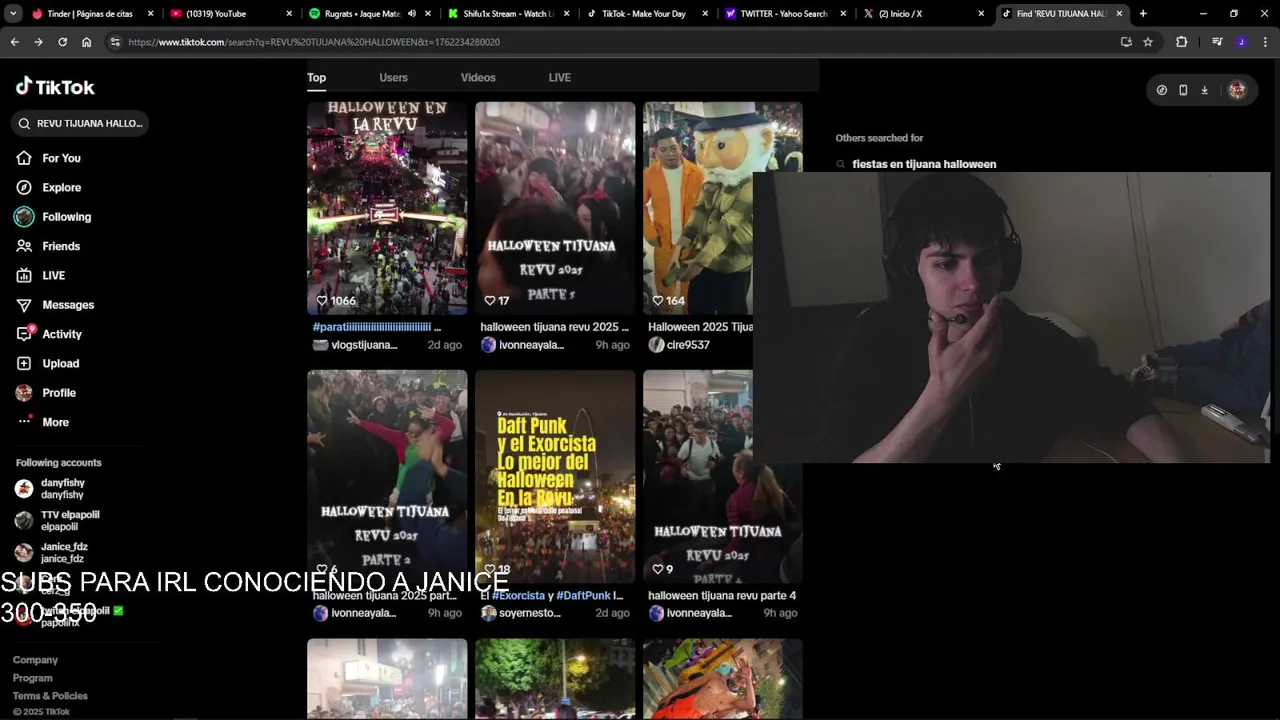Screen dimensions: 1280x720
Task: Click the #DaftPunk hashtag link
Action: click(x=583, y=595)
